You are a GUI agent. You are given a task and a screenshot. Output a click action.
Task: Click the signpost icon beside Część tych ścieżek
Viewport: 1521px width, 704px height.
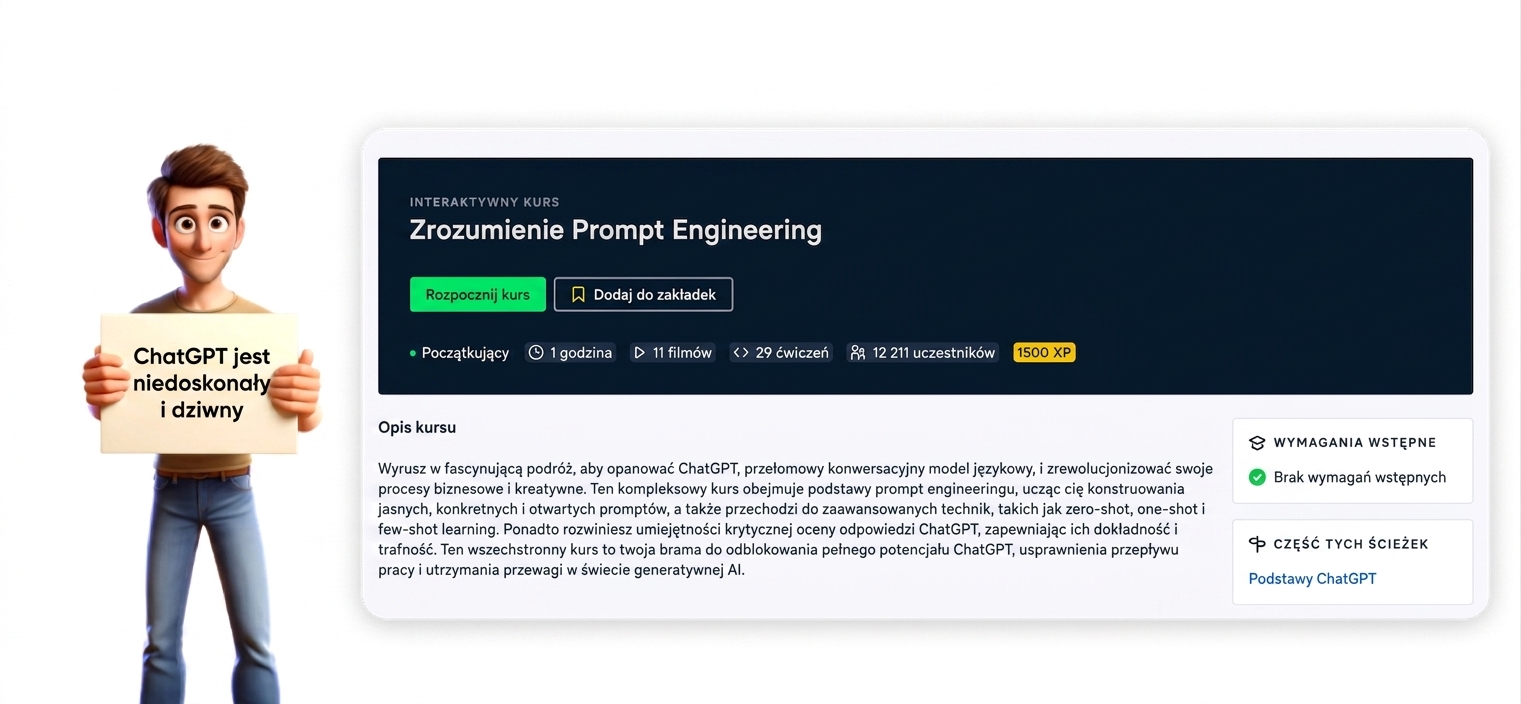tap(1257, 544)
